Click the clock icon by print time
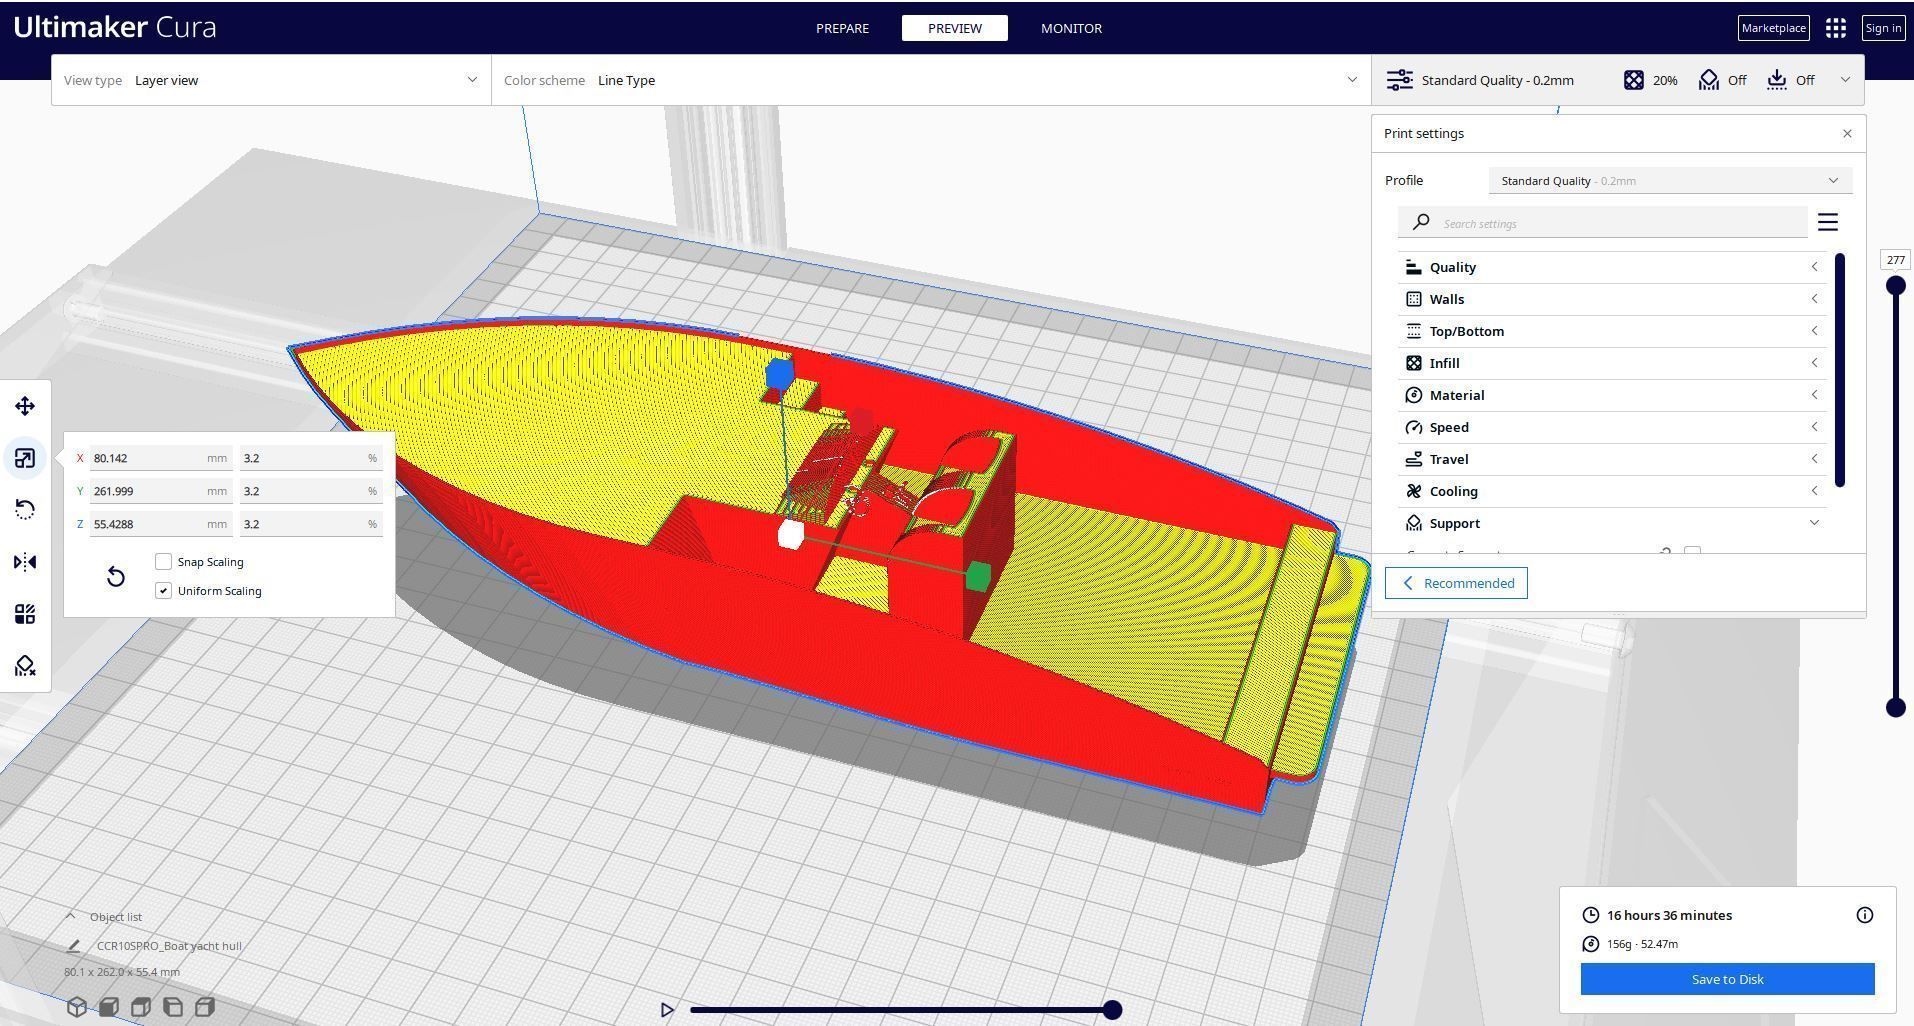 coord(1591,915)
